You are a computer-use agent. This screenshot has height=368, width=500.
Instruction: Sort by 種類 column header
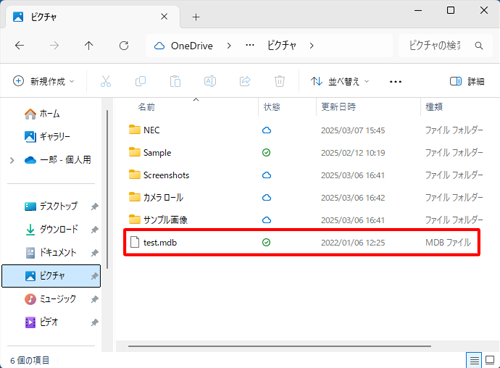click(434, 107)
